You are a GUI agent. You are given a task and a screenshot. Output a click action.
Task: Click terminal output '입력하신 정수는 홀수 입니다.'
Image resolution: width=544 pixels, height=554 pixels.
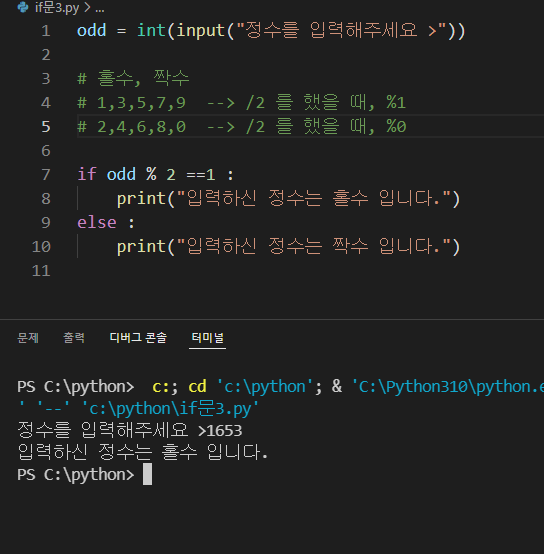143,452
